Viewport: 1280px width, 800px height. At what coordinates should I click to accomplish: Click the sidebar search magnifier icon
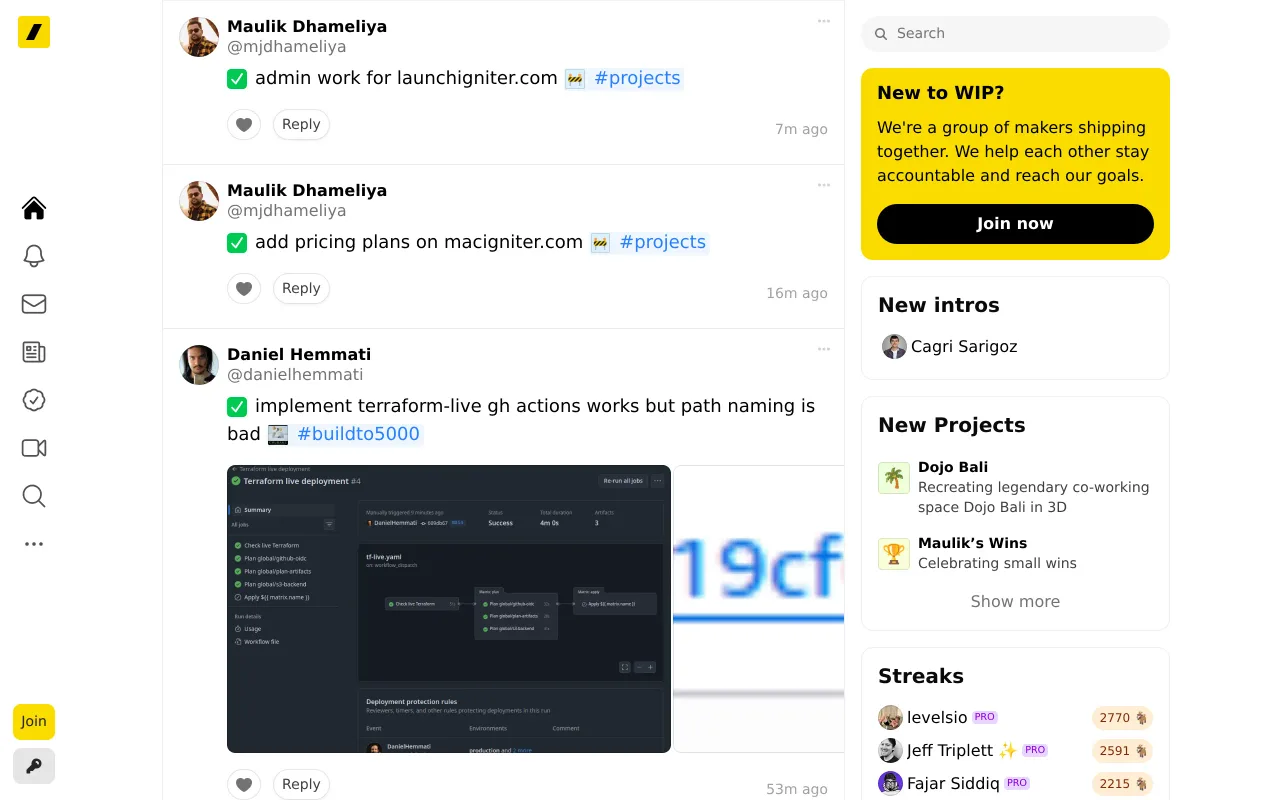coord(34,496)
